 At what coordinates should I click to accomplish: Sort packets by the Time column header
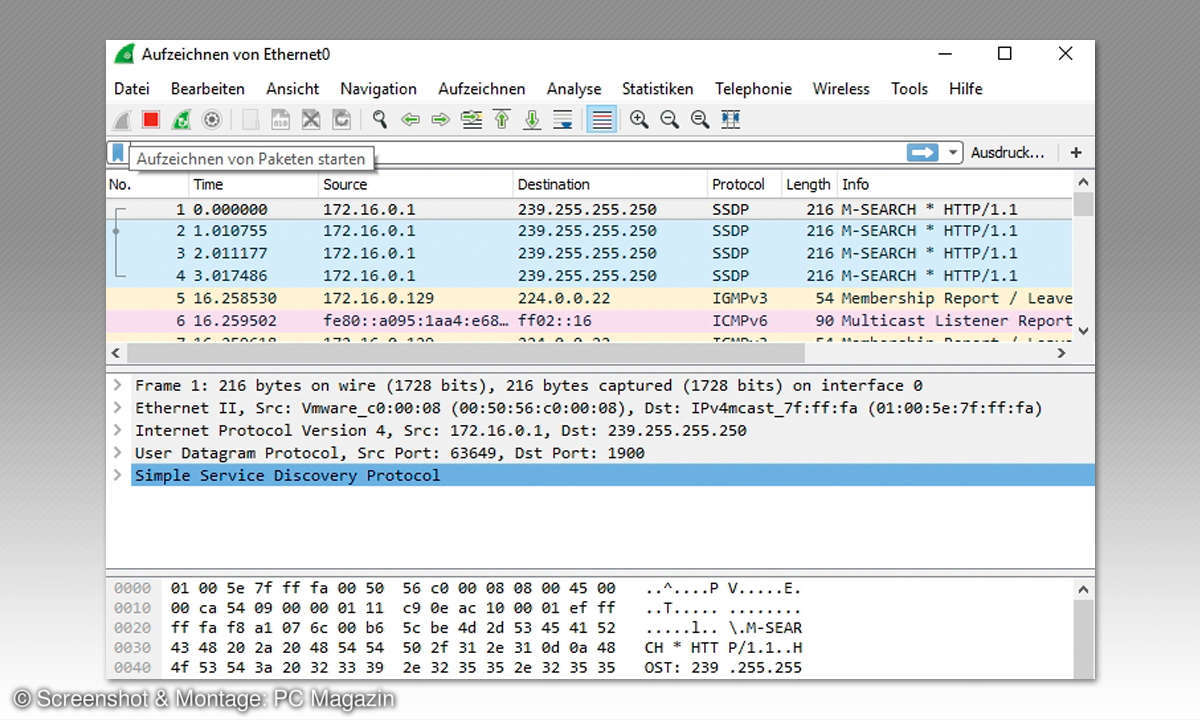[x=253, y=184]
